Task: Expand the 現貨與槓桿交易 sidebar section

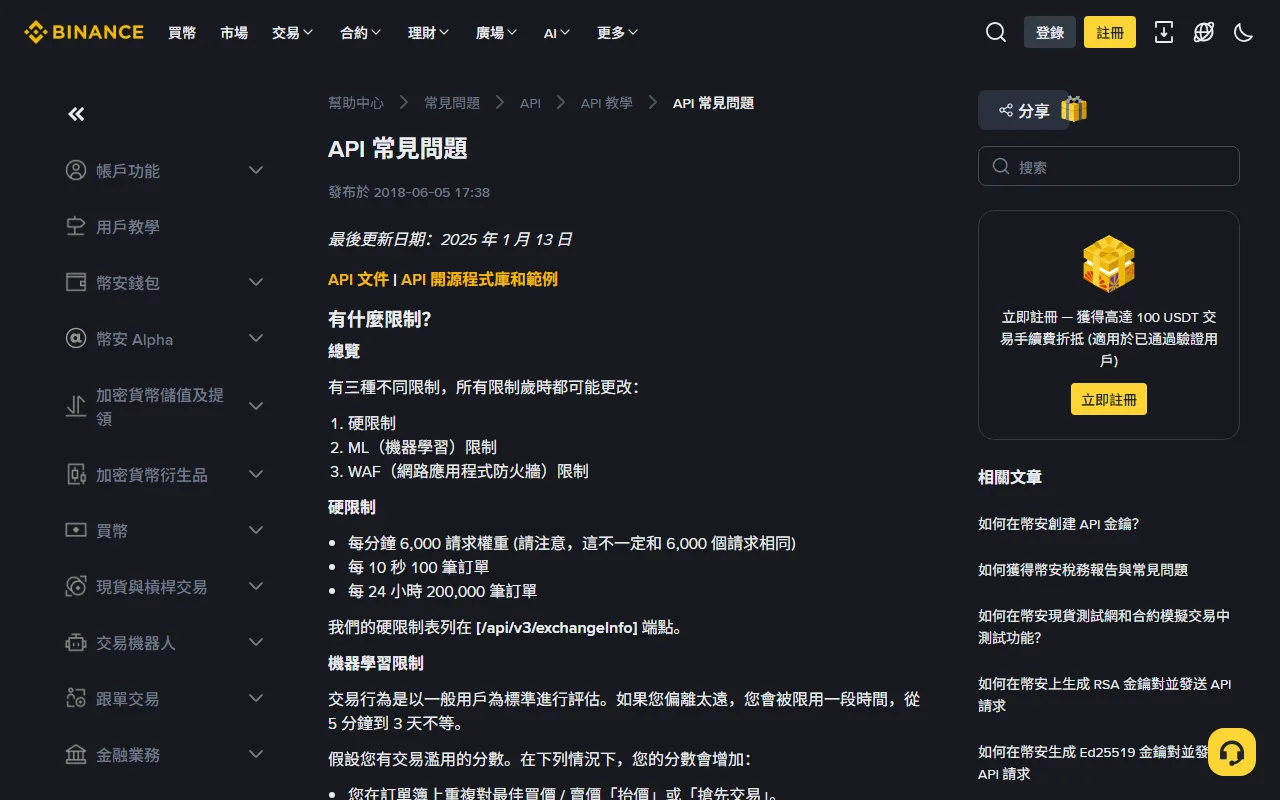Action: point(256,586)
